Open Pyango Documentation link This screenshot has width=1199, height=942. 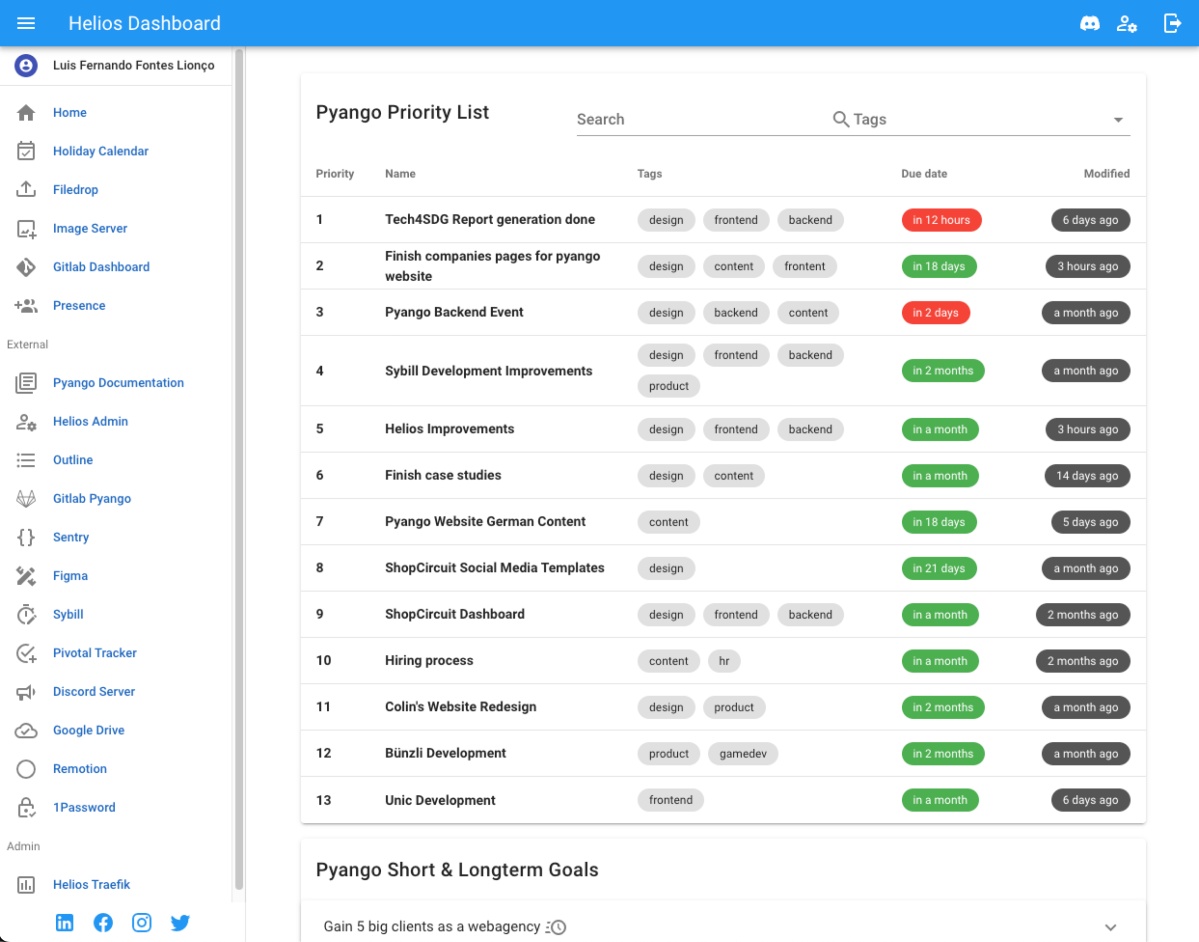pos(118,383)
